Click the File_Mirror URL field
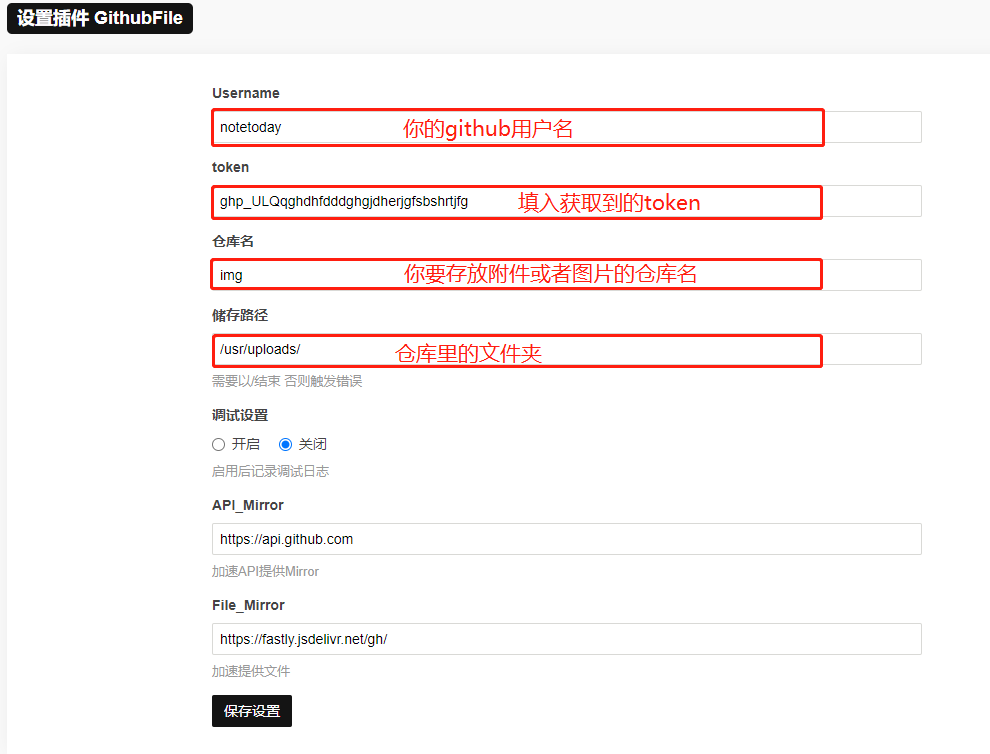Viewport: 990px width, 754px height. click(566, 639)
